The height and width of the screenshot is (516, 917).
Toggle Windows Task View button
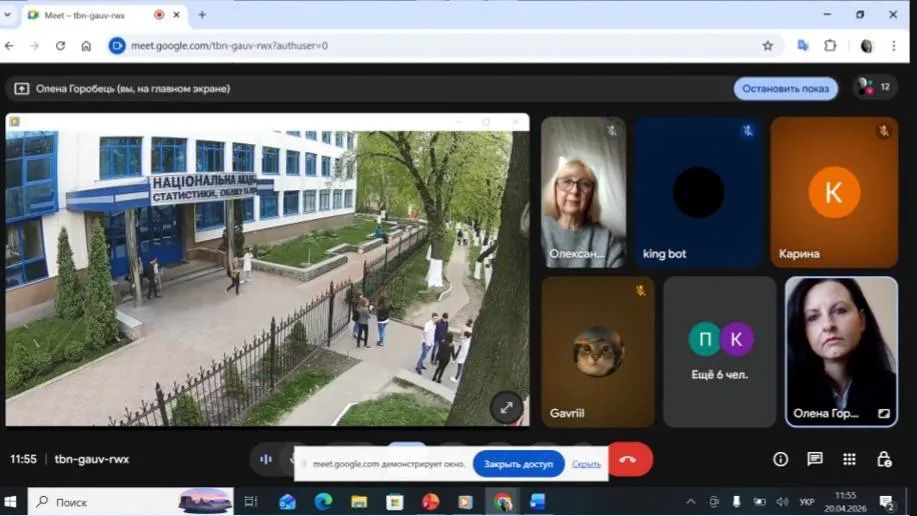click(251, 502)
